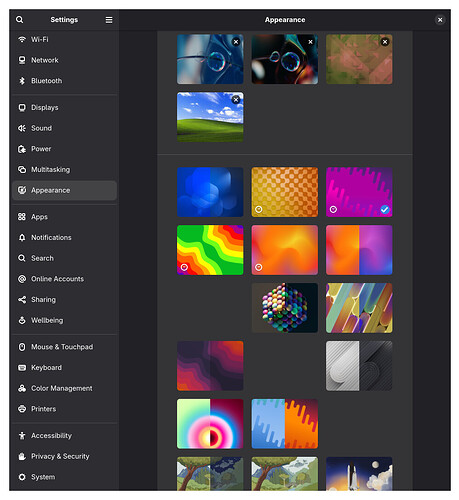Click the Wi-Fi signal icon

[x=22, y=39]
